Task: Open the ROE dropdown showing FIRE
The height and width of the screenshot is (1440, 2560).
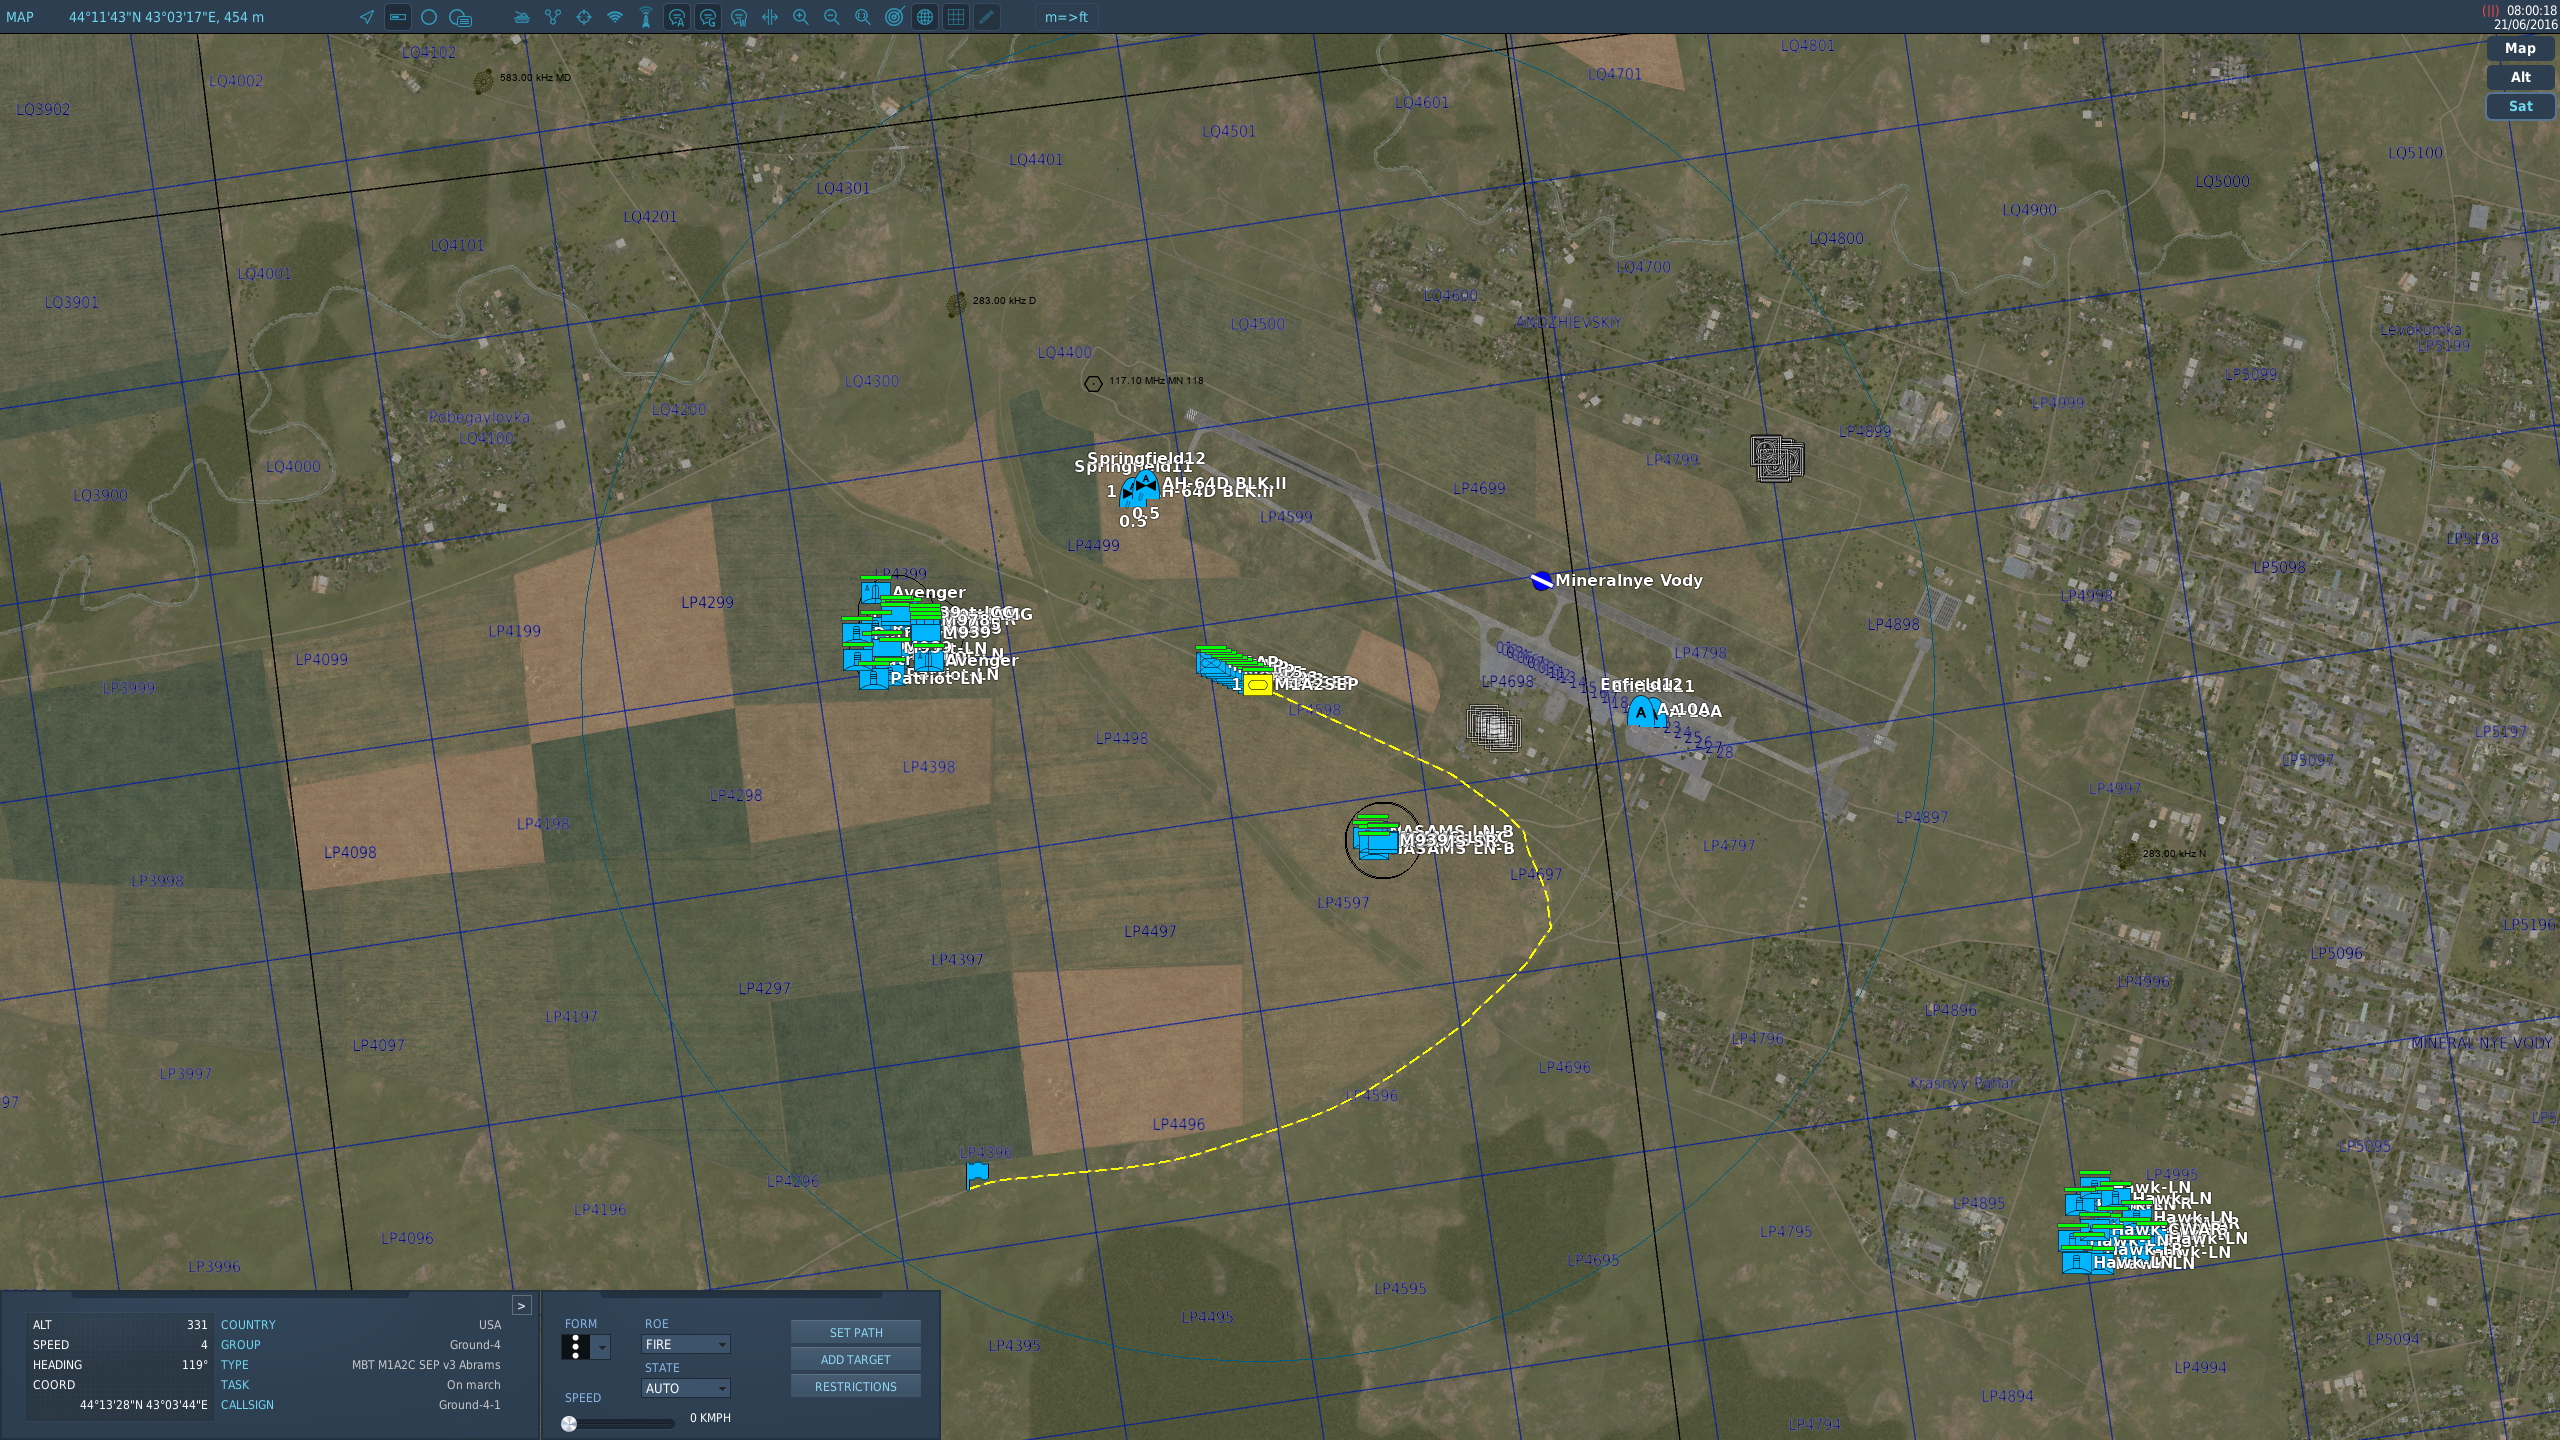Action: [x=685, y=1344]
